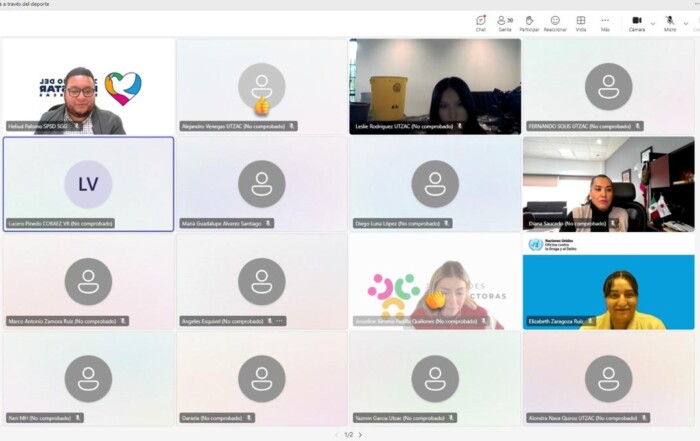Click Daniela avatar circle
The image size is (700, 441).
[x=262, y=379]
